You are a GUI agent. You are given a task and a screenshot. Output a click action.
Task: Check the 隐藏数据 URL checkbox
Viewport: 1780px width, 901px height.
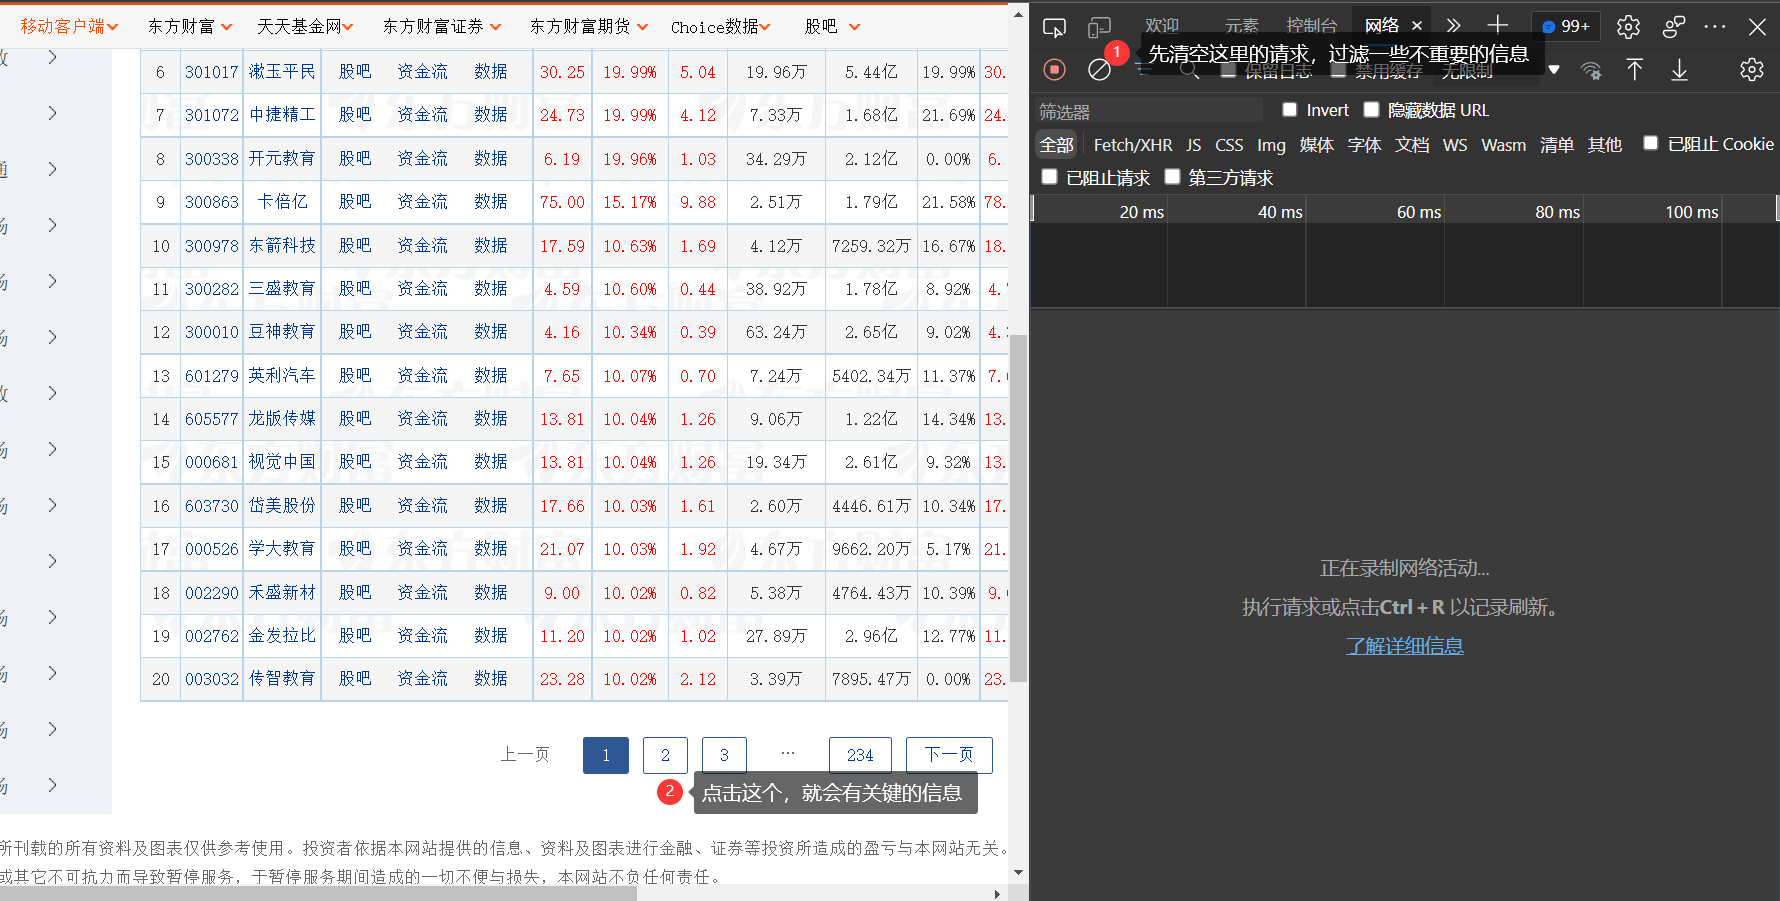coord(1372,110)
